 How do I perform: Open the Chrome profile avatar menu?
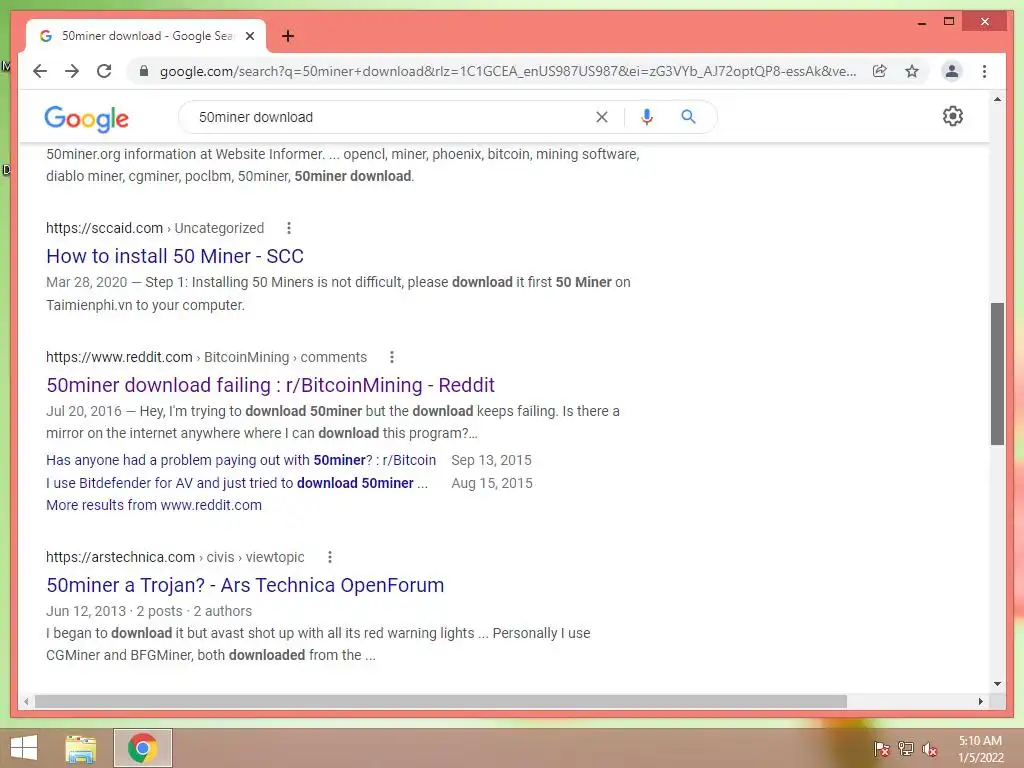(952, 71)
